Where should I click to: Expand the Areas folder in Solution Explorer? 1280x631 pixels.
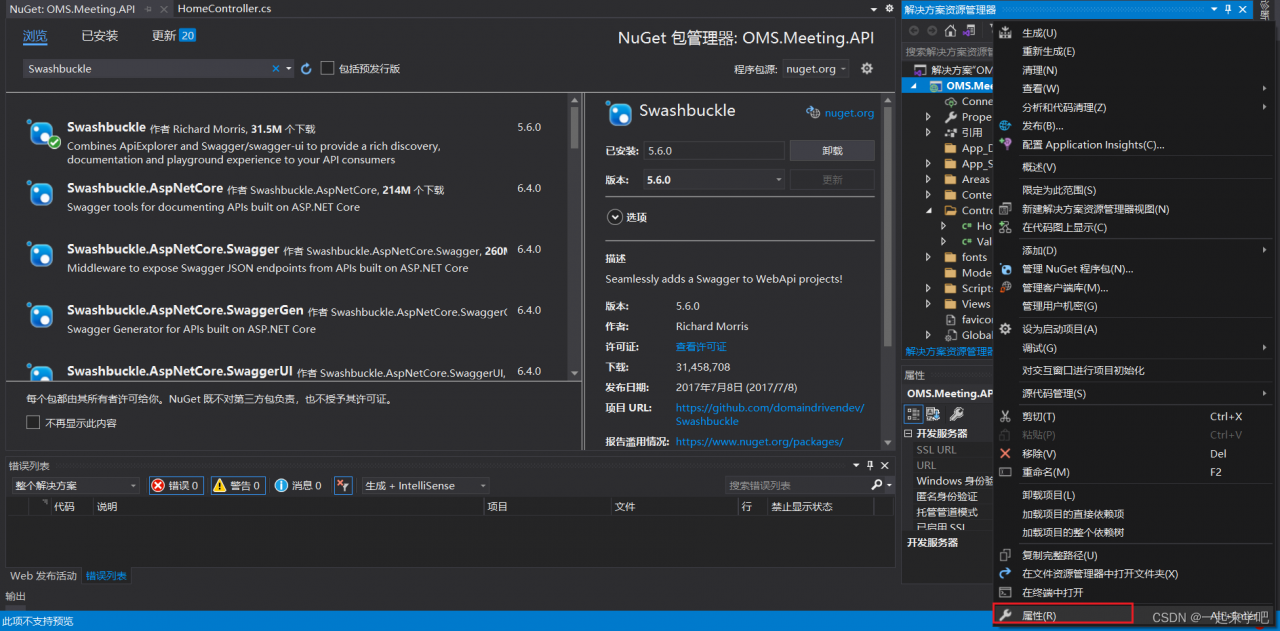[928, 180]
